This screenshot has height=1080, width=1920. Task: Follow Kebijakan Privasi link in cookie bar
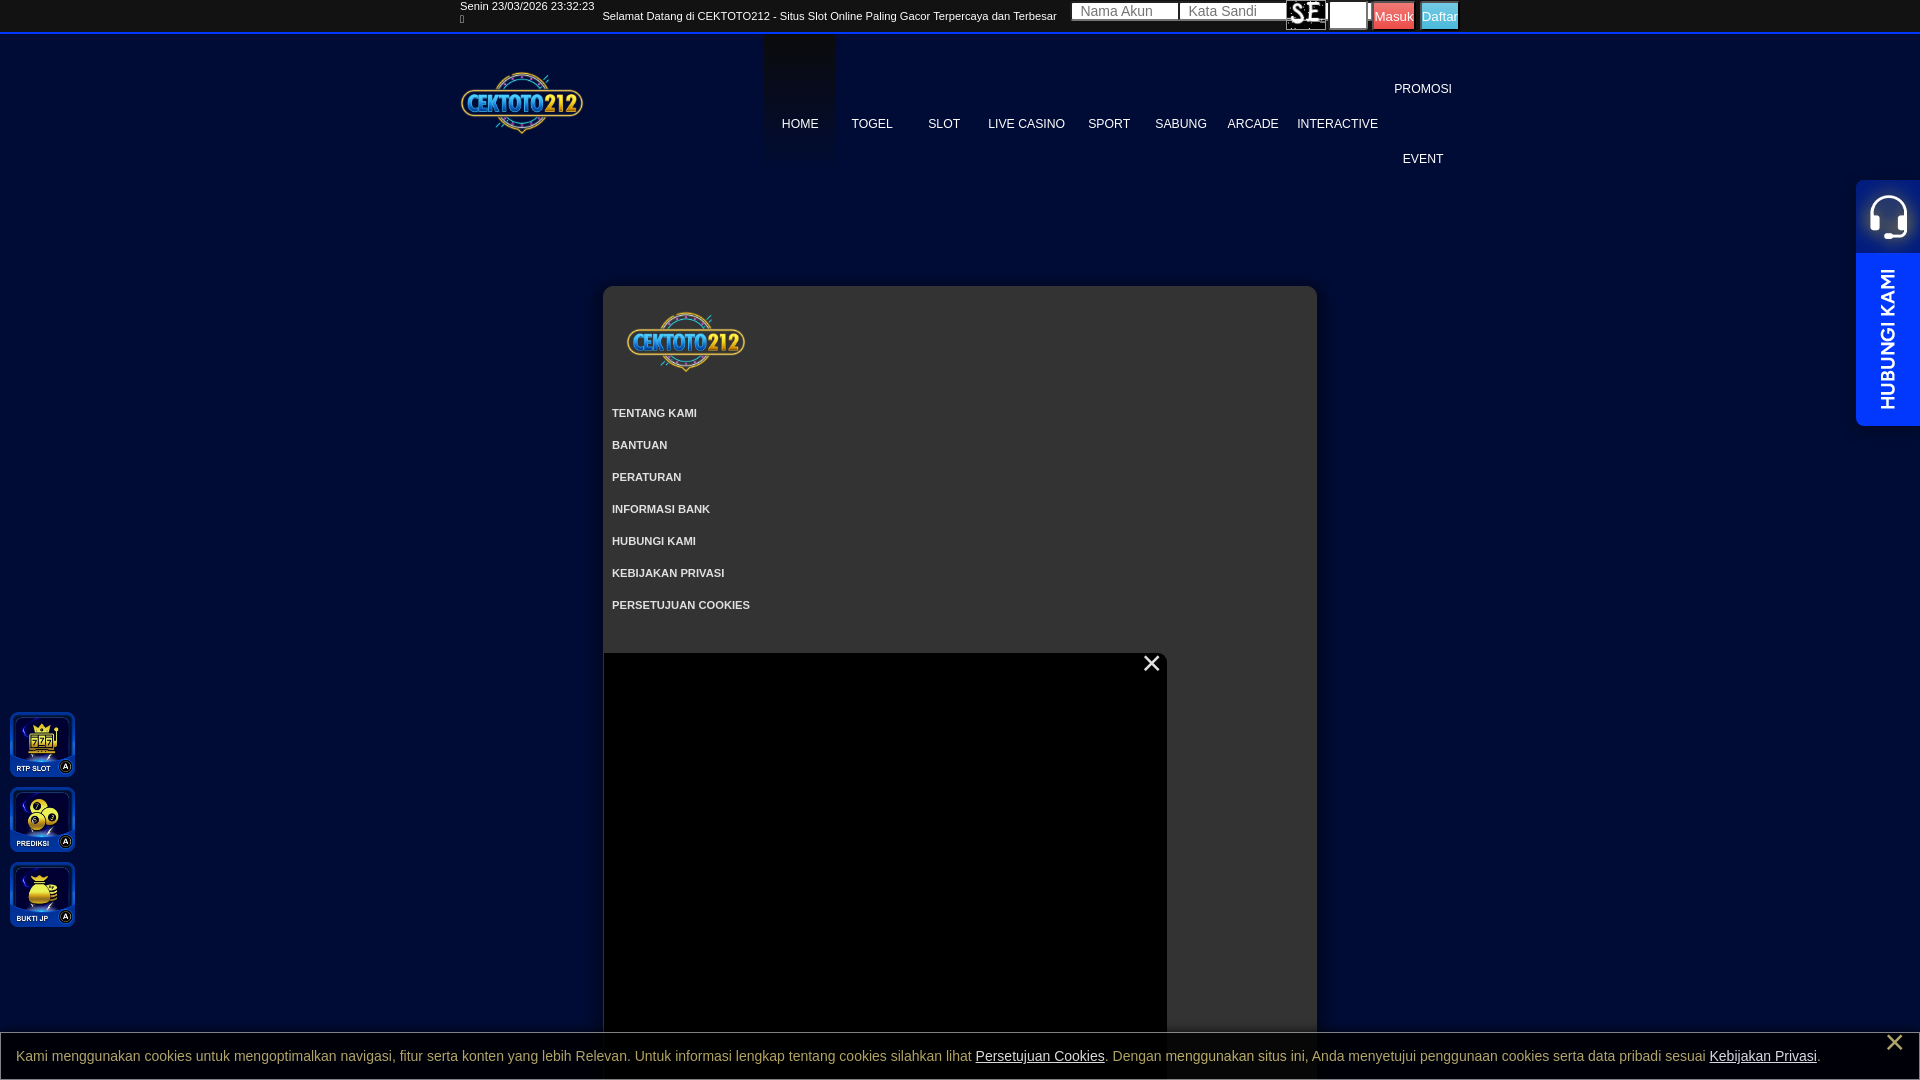click(1763, 1056)
